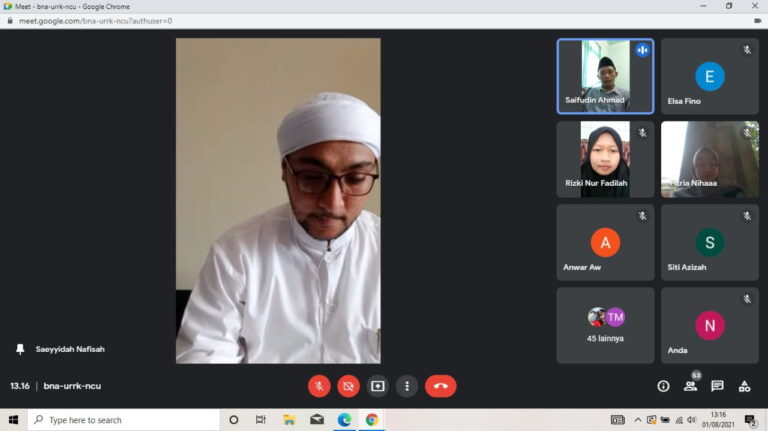Click the Google Chrome taskbar icon
Screen dimensions: 768x431
(x=372, y=420)
